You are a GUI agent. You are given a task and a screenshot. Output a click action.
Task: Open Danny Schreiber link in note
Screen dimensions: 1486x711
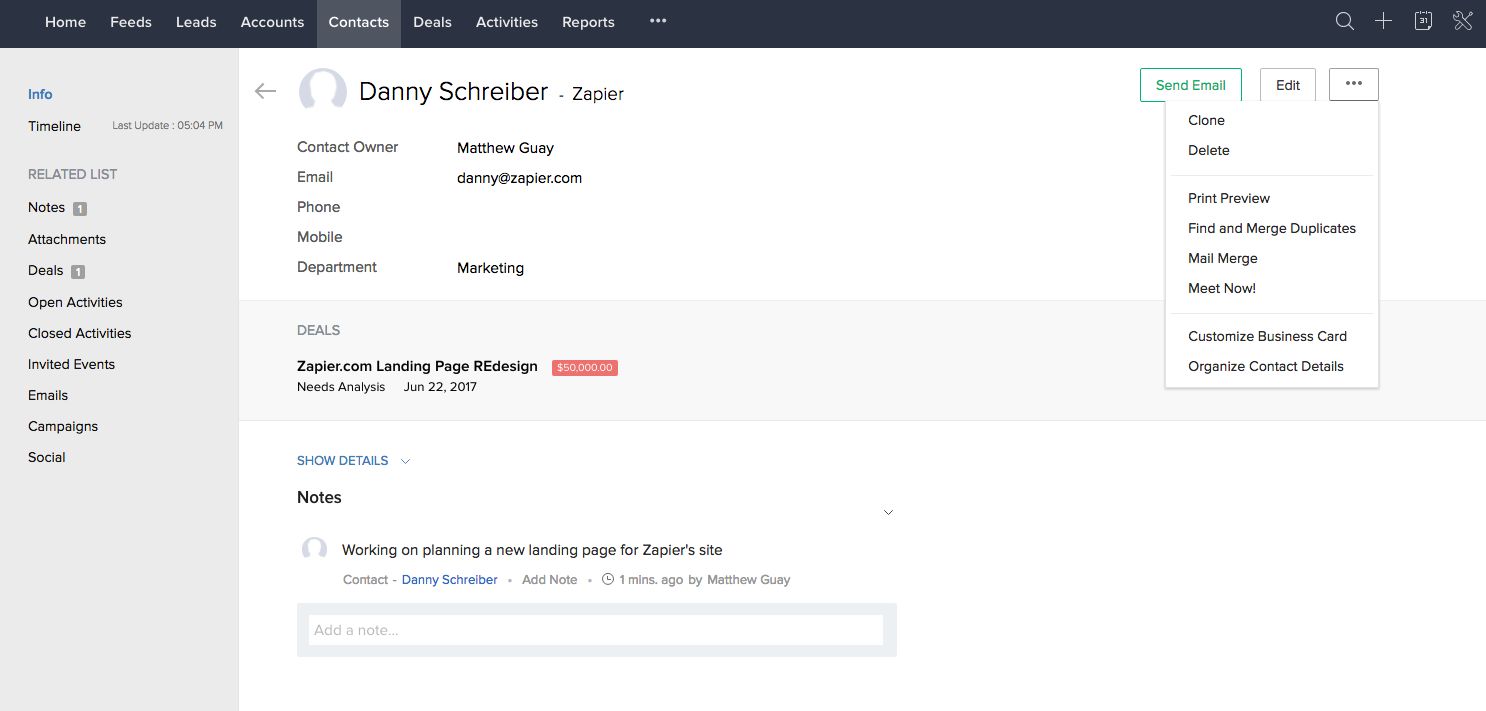449,580
